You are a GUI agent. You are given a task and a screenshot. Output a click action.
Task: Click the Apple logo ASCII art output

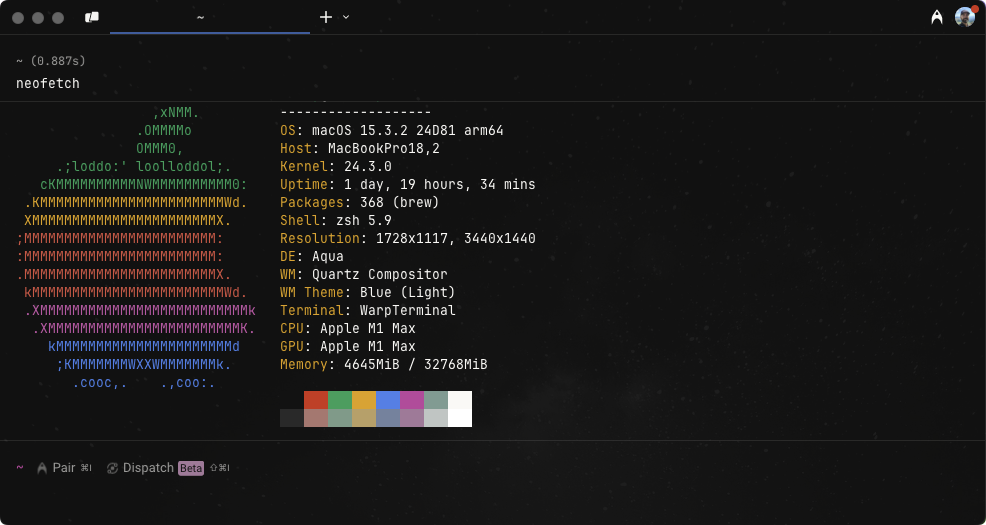(x=136, y=248)
